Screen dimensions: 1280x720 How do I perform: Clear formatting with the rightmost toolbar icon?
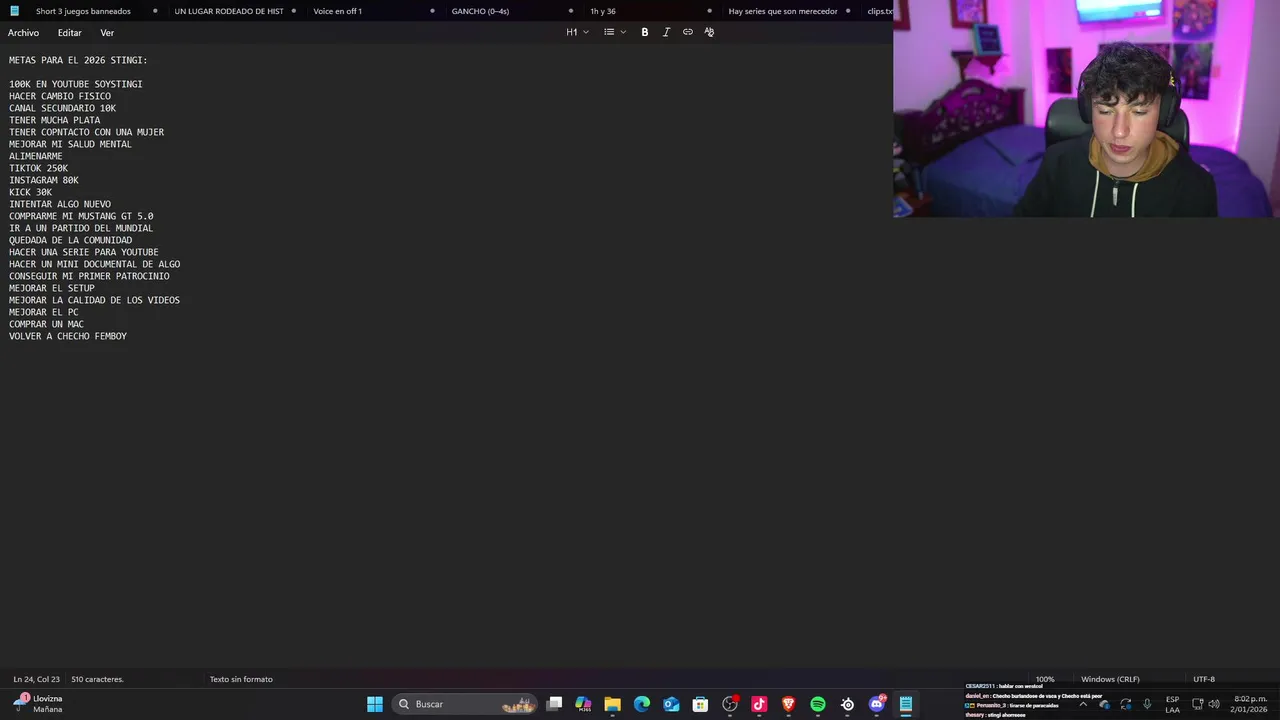(709, 32)
